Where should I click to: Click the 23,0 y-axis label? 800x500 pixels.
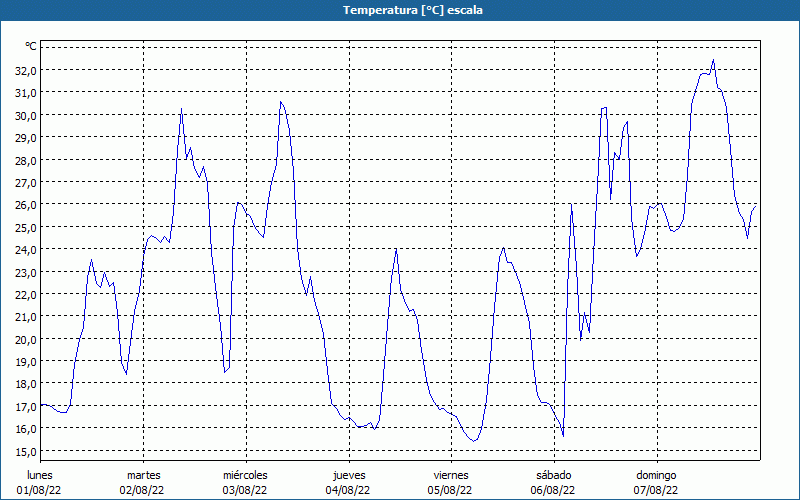coord(26,272)
